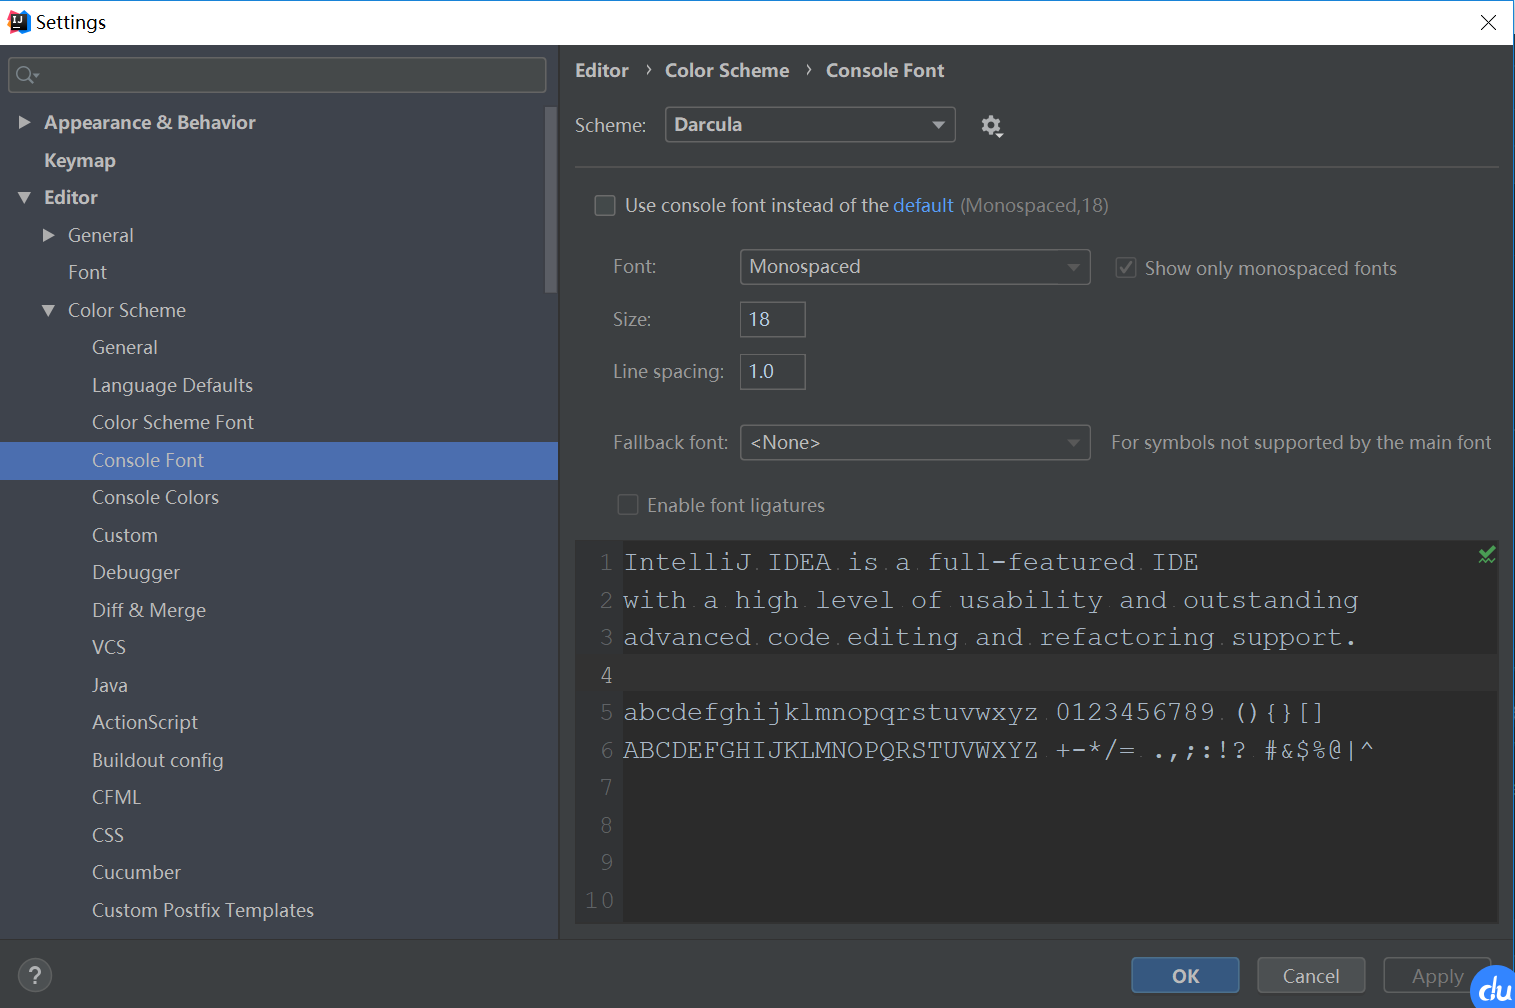Collapse the Color Scheme tree node
Viewport: 1515px width, 1008px height.
[x=48, y=311]
